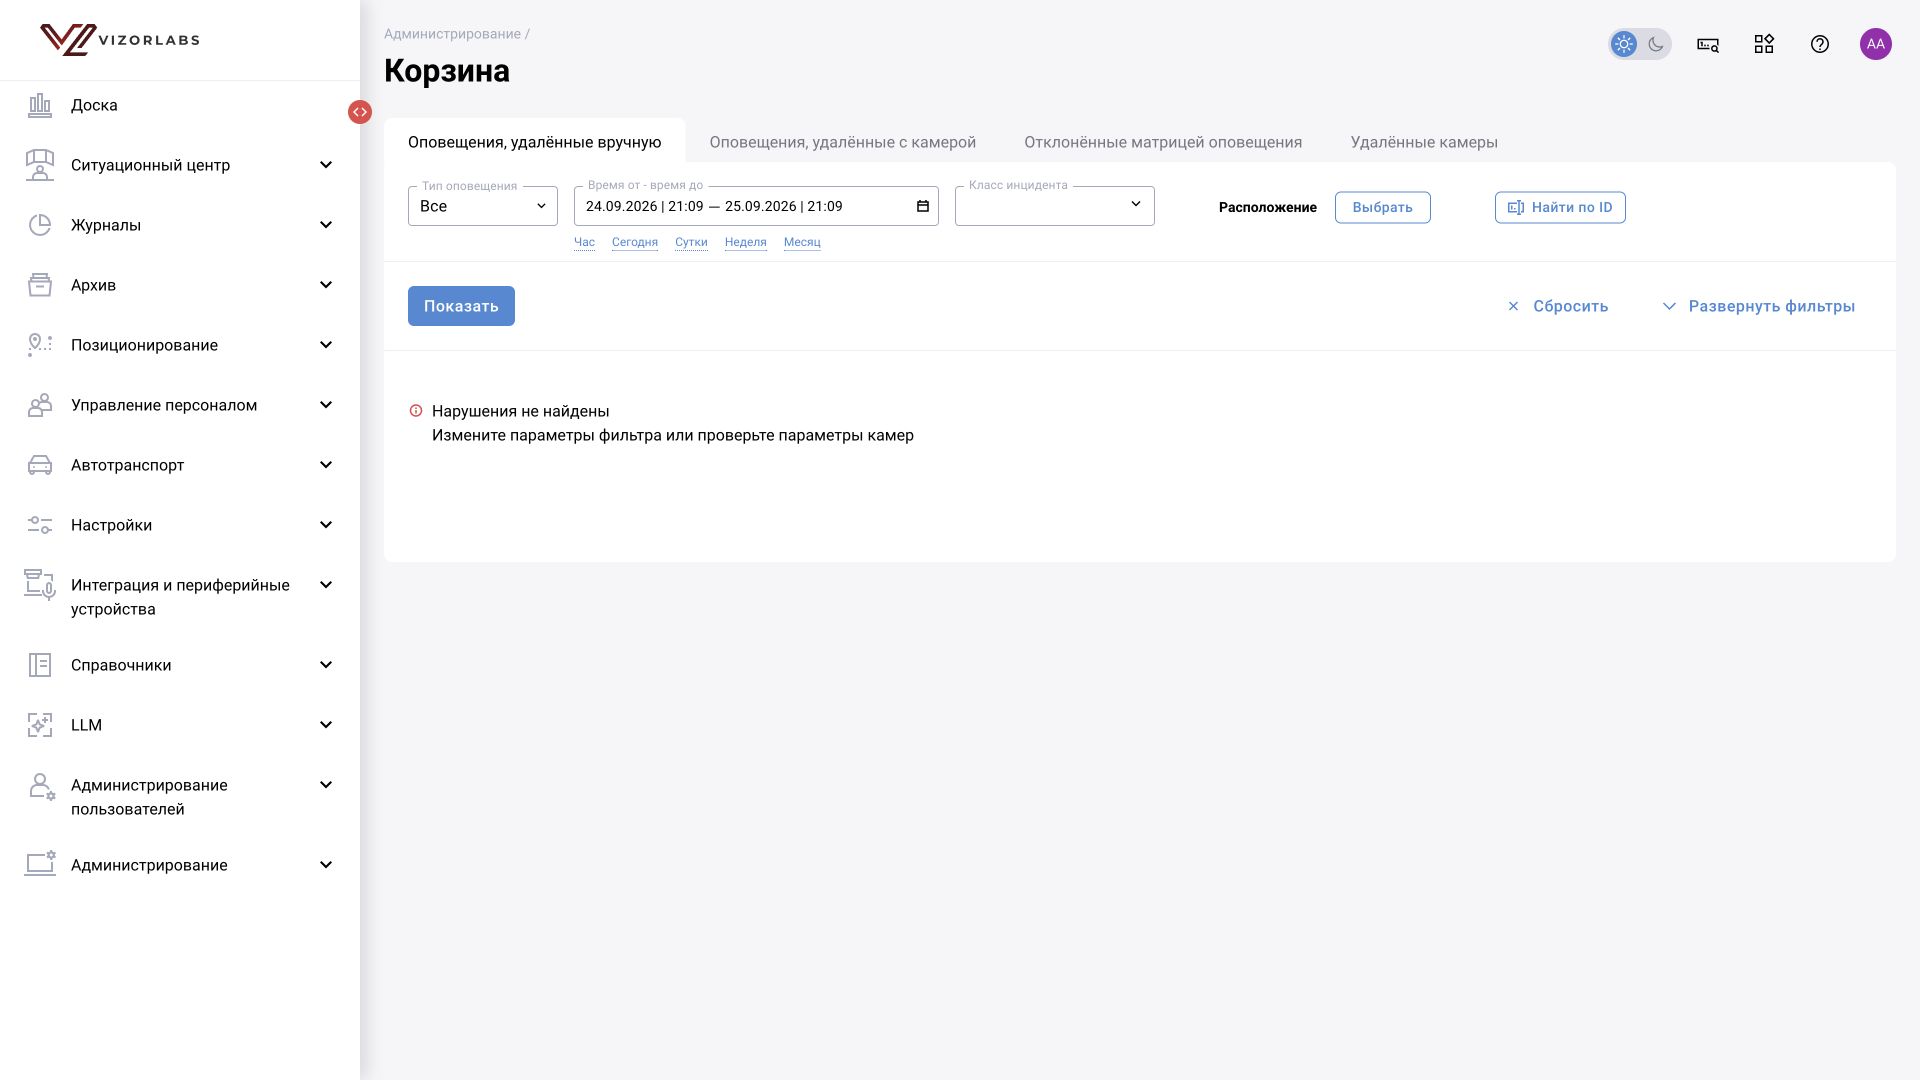This screenshot has height=1080, width=1920.
Task: Open the Доска menu item
Action: [94, 105]
